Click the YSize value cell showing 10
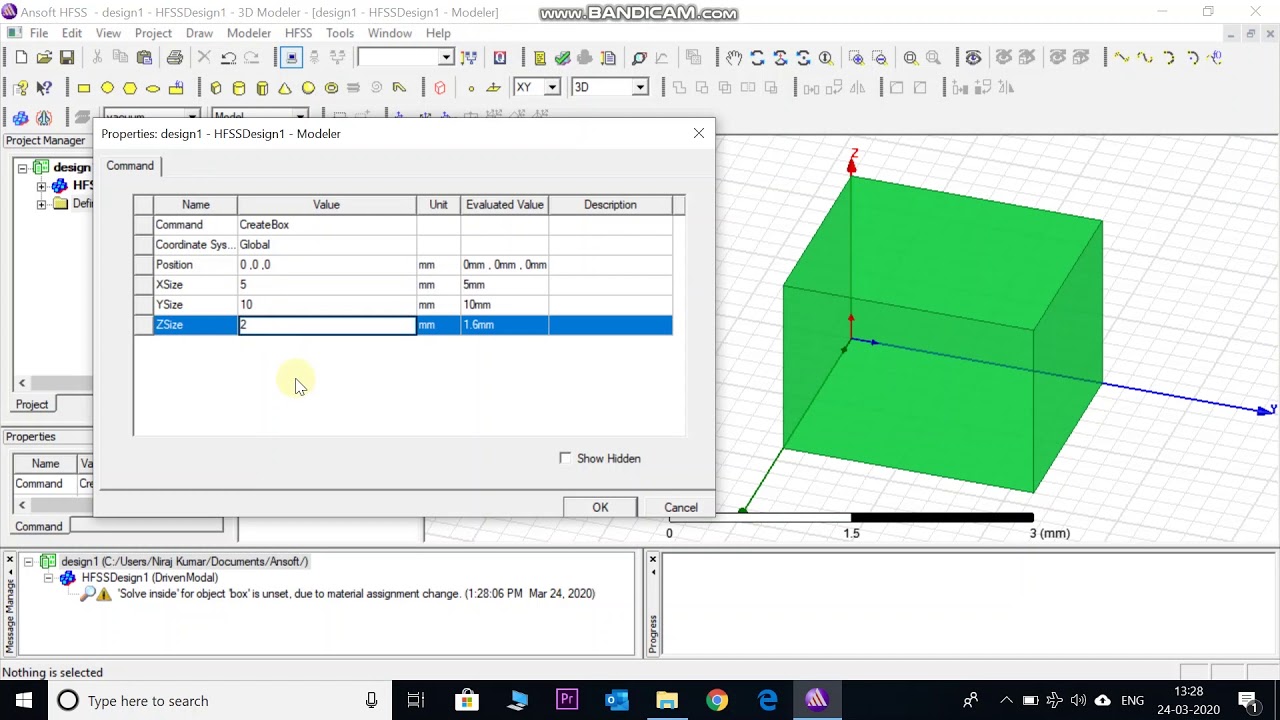Viewport: 1280px width, 720px height. 326,305
